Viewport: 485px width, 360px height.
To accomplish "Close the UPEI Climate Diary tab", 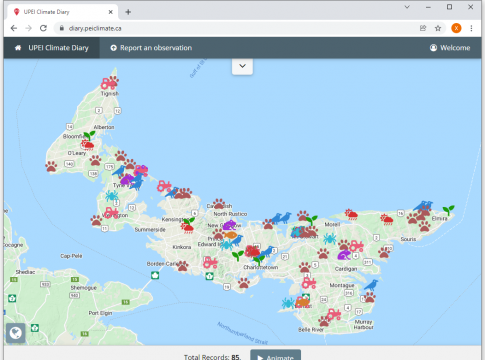I will (x=111, y=12).
